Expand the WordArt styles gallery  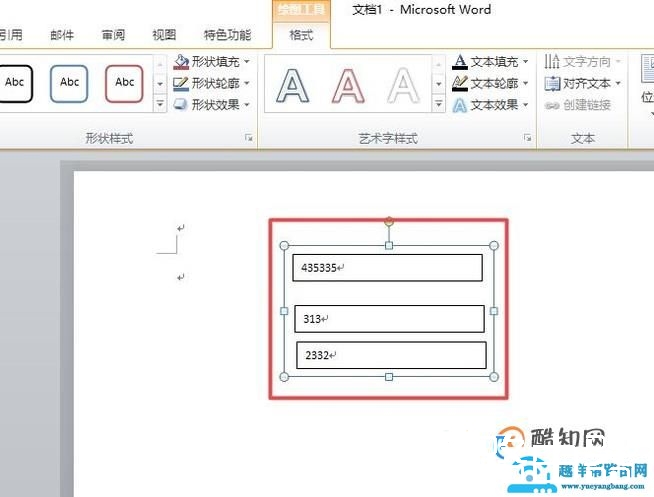(x=438, y=103)
